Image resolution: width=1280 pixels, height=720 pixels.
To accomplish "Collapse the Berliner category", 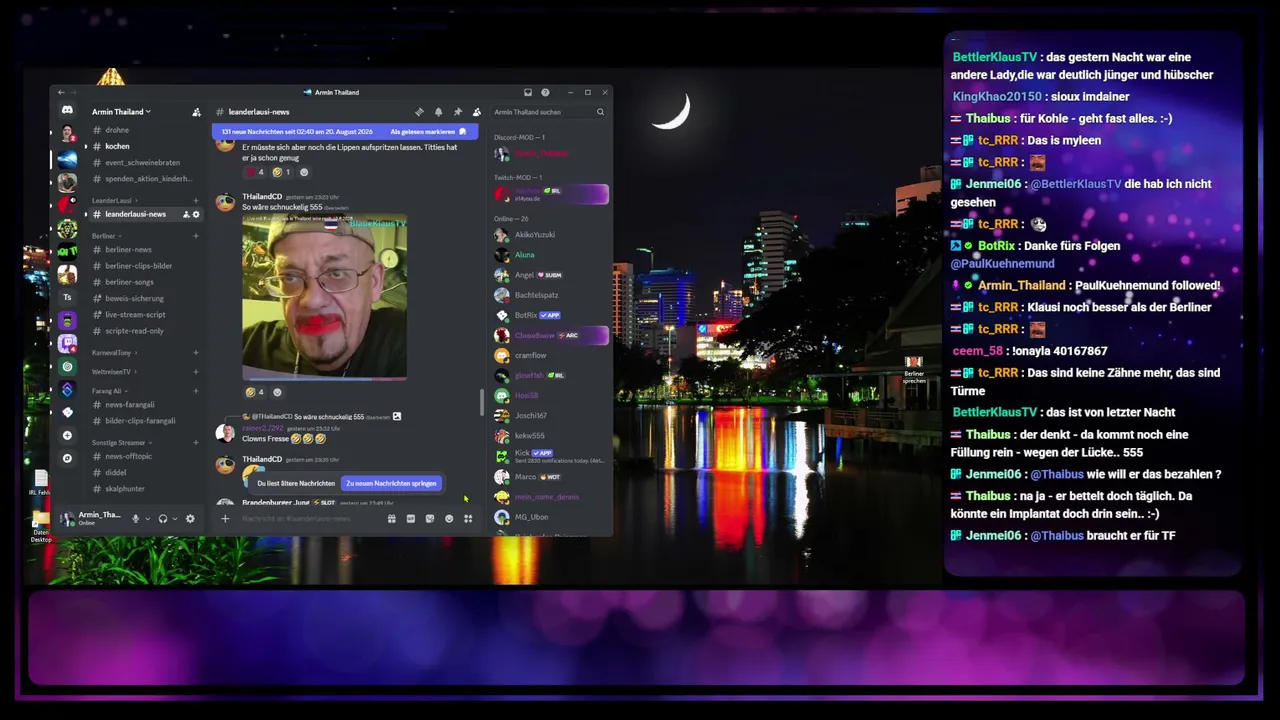I will click(x=106, y=236).
